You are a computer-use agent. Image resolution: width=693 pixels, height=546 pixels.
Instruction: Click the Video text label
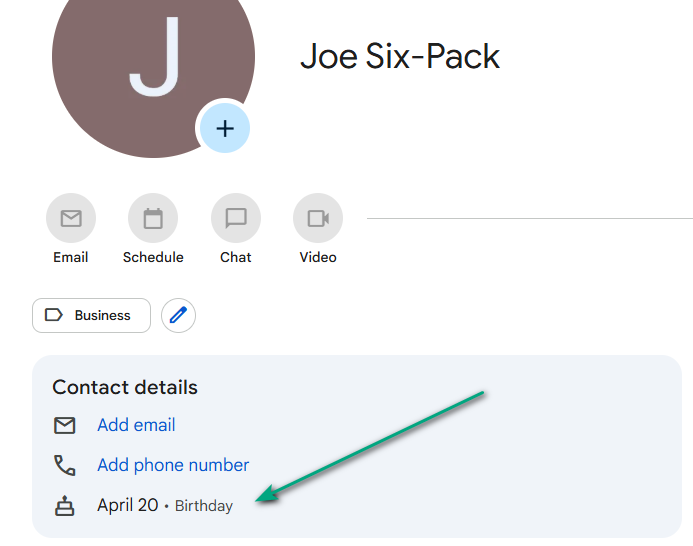pyautogui.click(x=318, y=257)
